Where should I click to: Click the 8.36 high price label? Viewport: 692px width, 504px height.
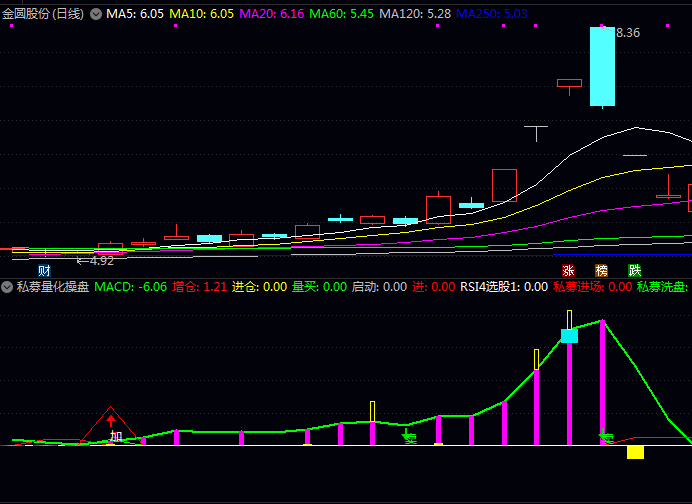628,33
